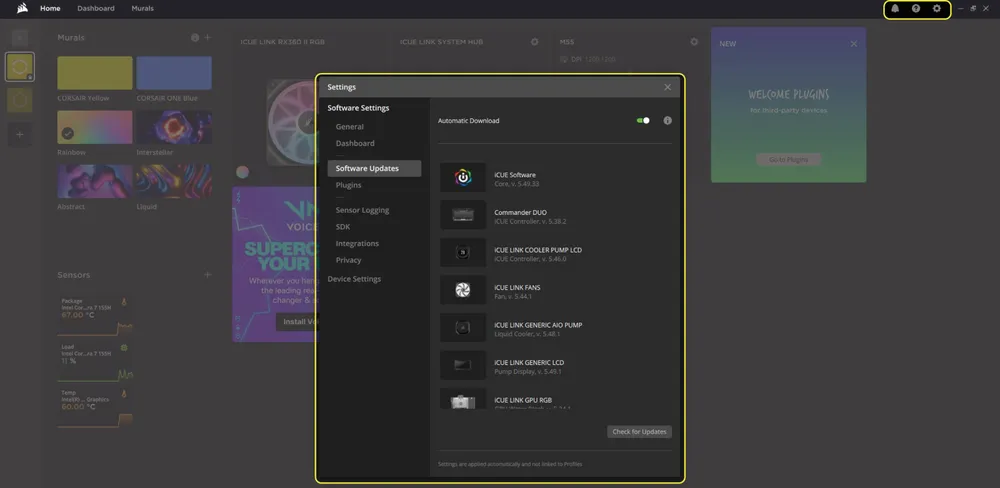
Task: Switch to the Dashboard top tab
Action: point(96,9)
